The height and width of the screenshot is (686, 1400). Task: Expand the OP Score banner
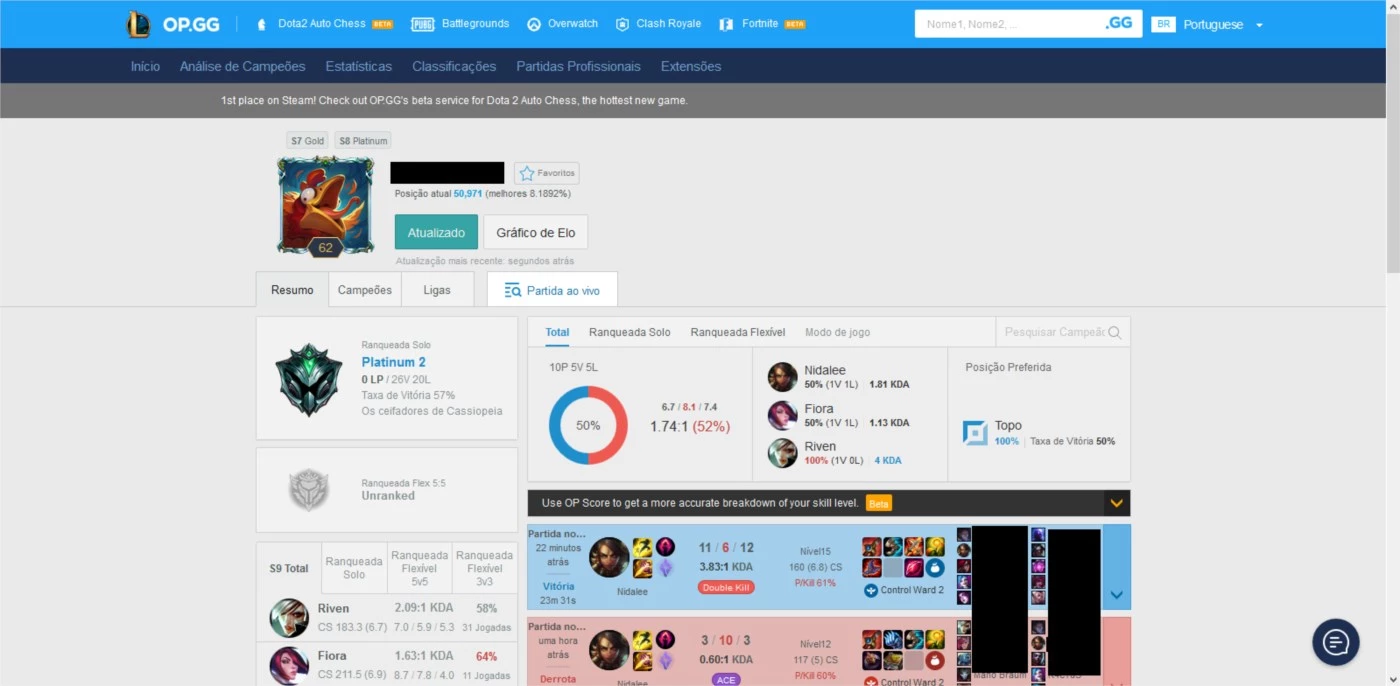click(1117, 503)
